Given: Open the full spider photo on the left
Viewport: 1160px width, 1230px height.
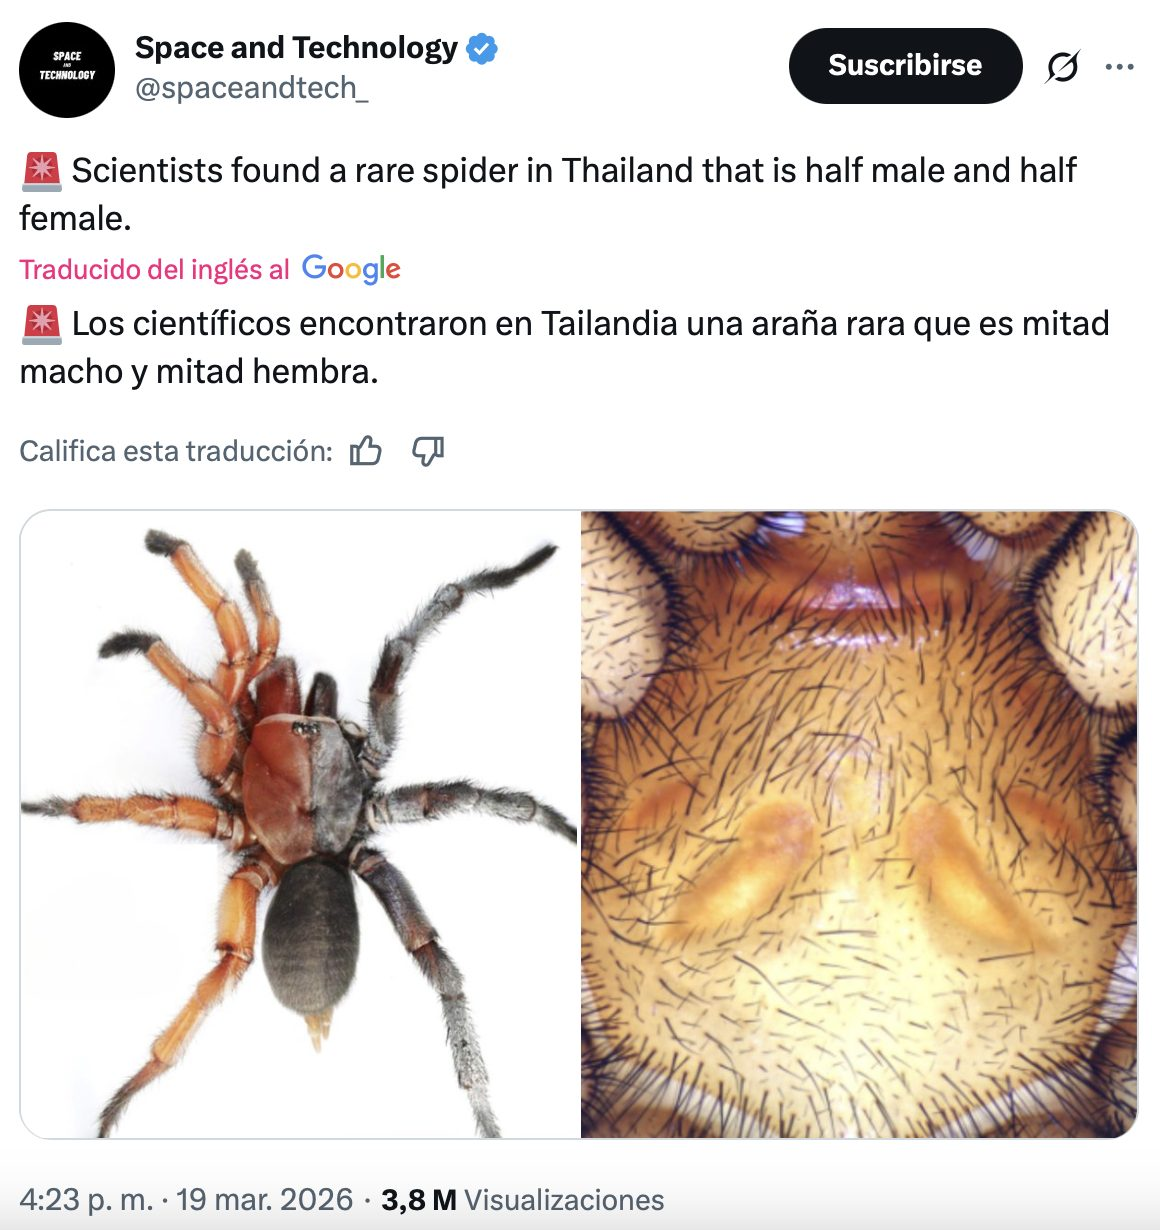Looking at the screenshot, I should pyautogui.click(x=300, y=824).
